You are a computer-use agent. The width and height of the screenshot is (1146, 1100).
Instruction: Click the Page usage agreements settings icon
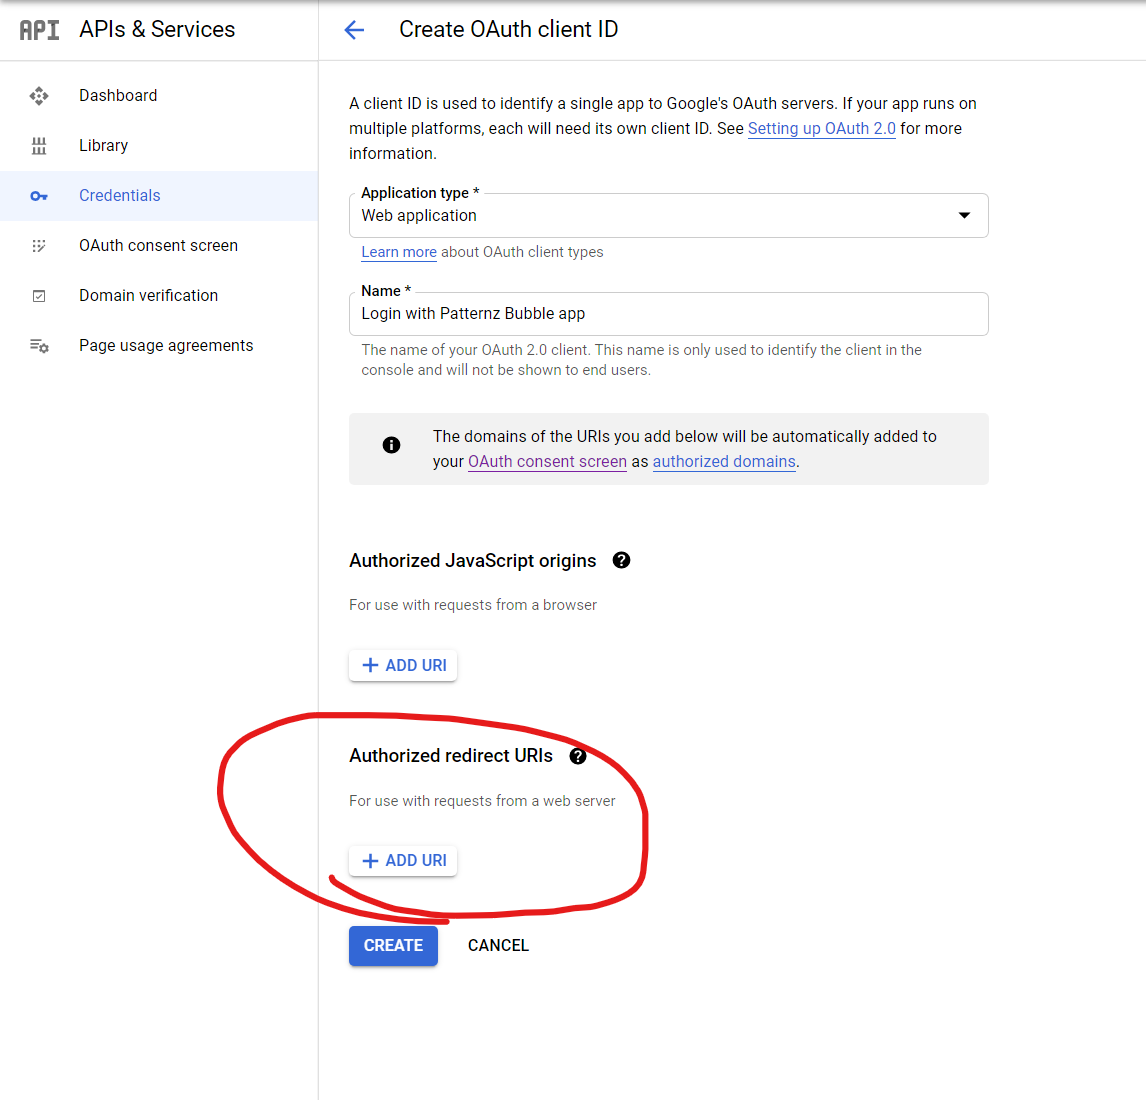39,346
